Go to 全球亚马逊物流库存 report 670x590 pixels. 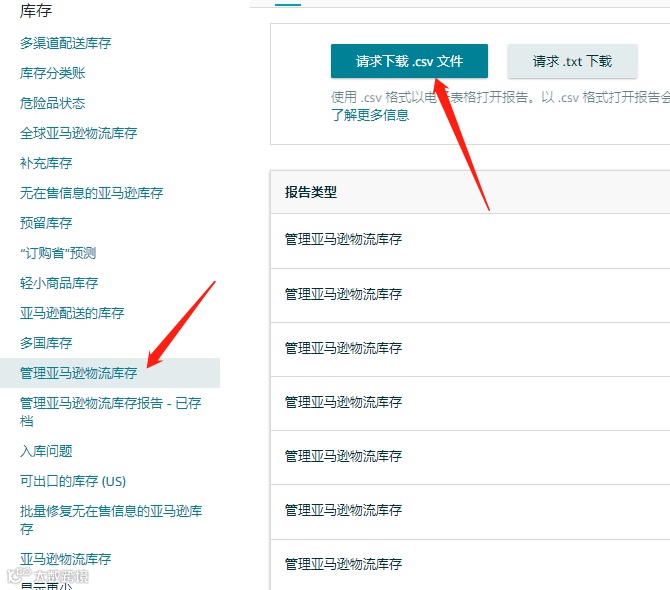coord(79,133)
